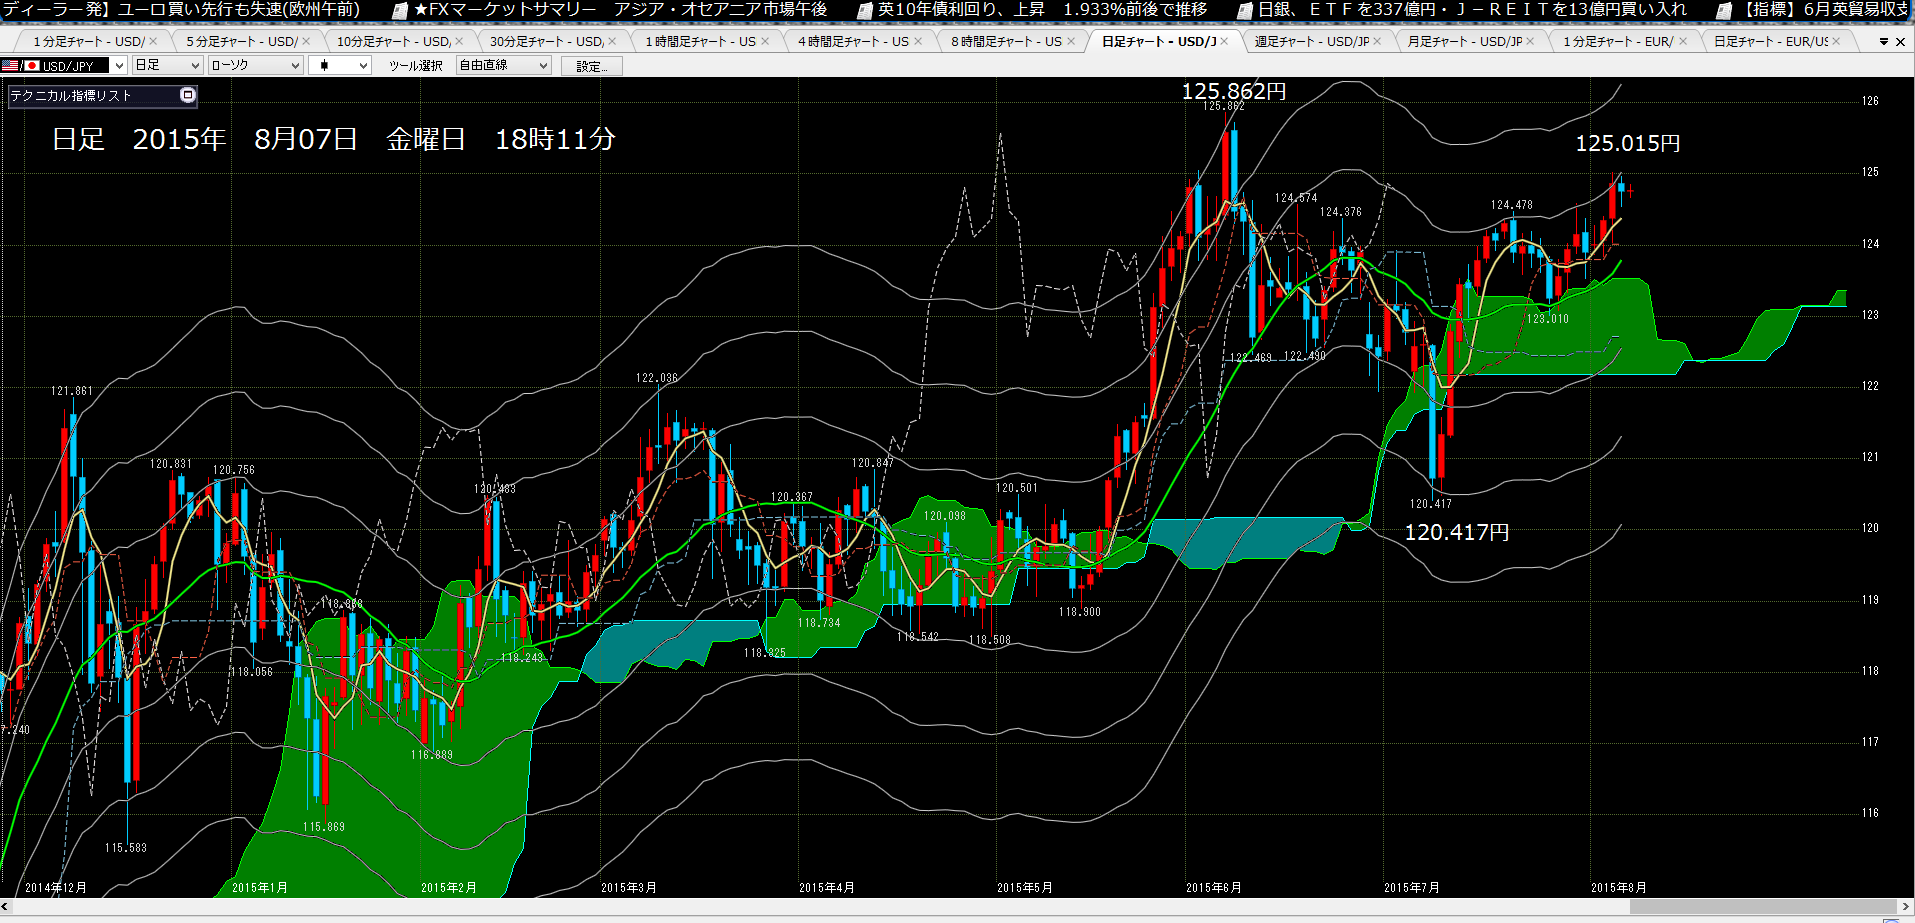Click newspaper icon before 日銀、ETF headline
The height and width of the screenshot is (923, 1915).
click(1245, 10)
